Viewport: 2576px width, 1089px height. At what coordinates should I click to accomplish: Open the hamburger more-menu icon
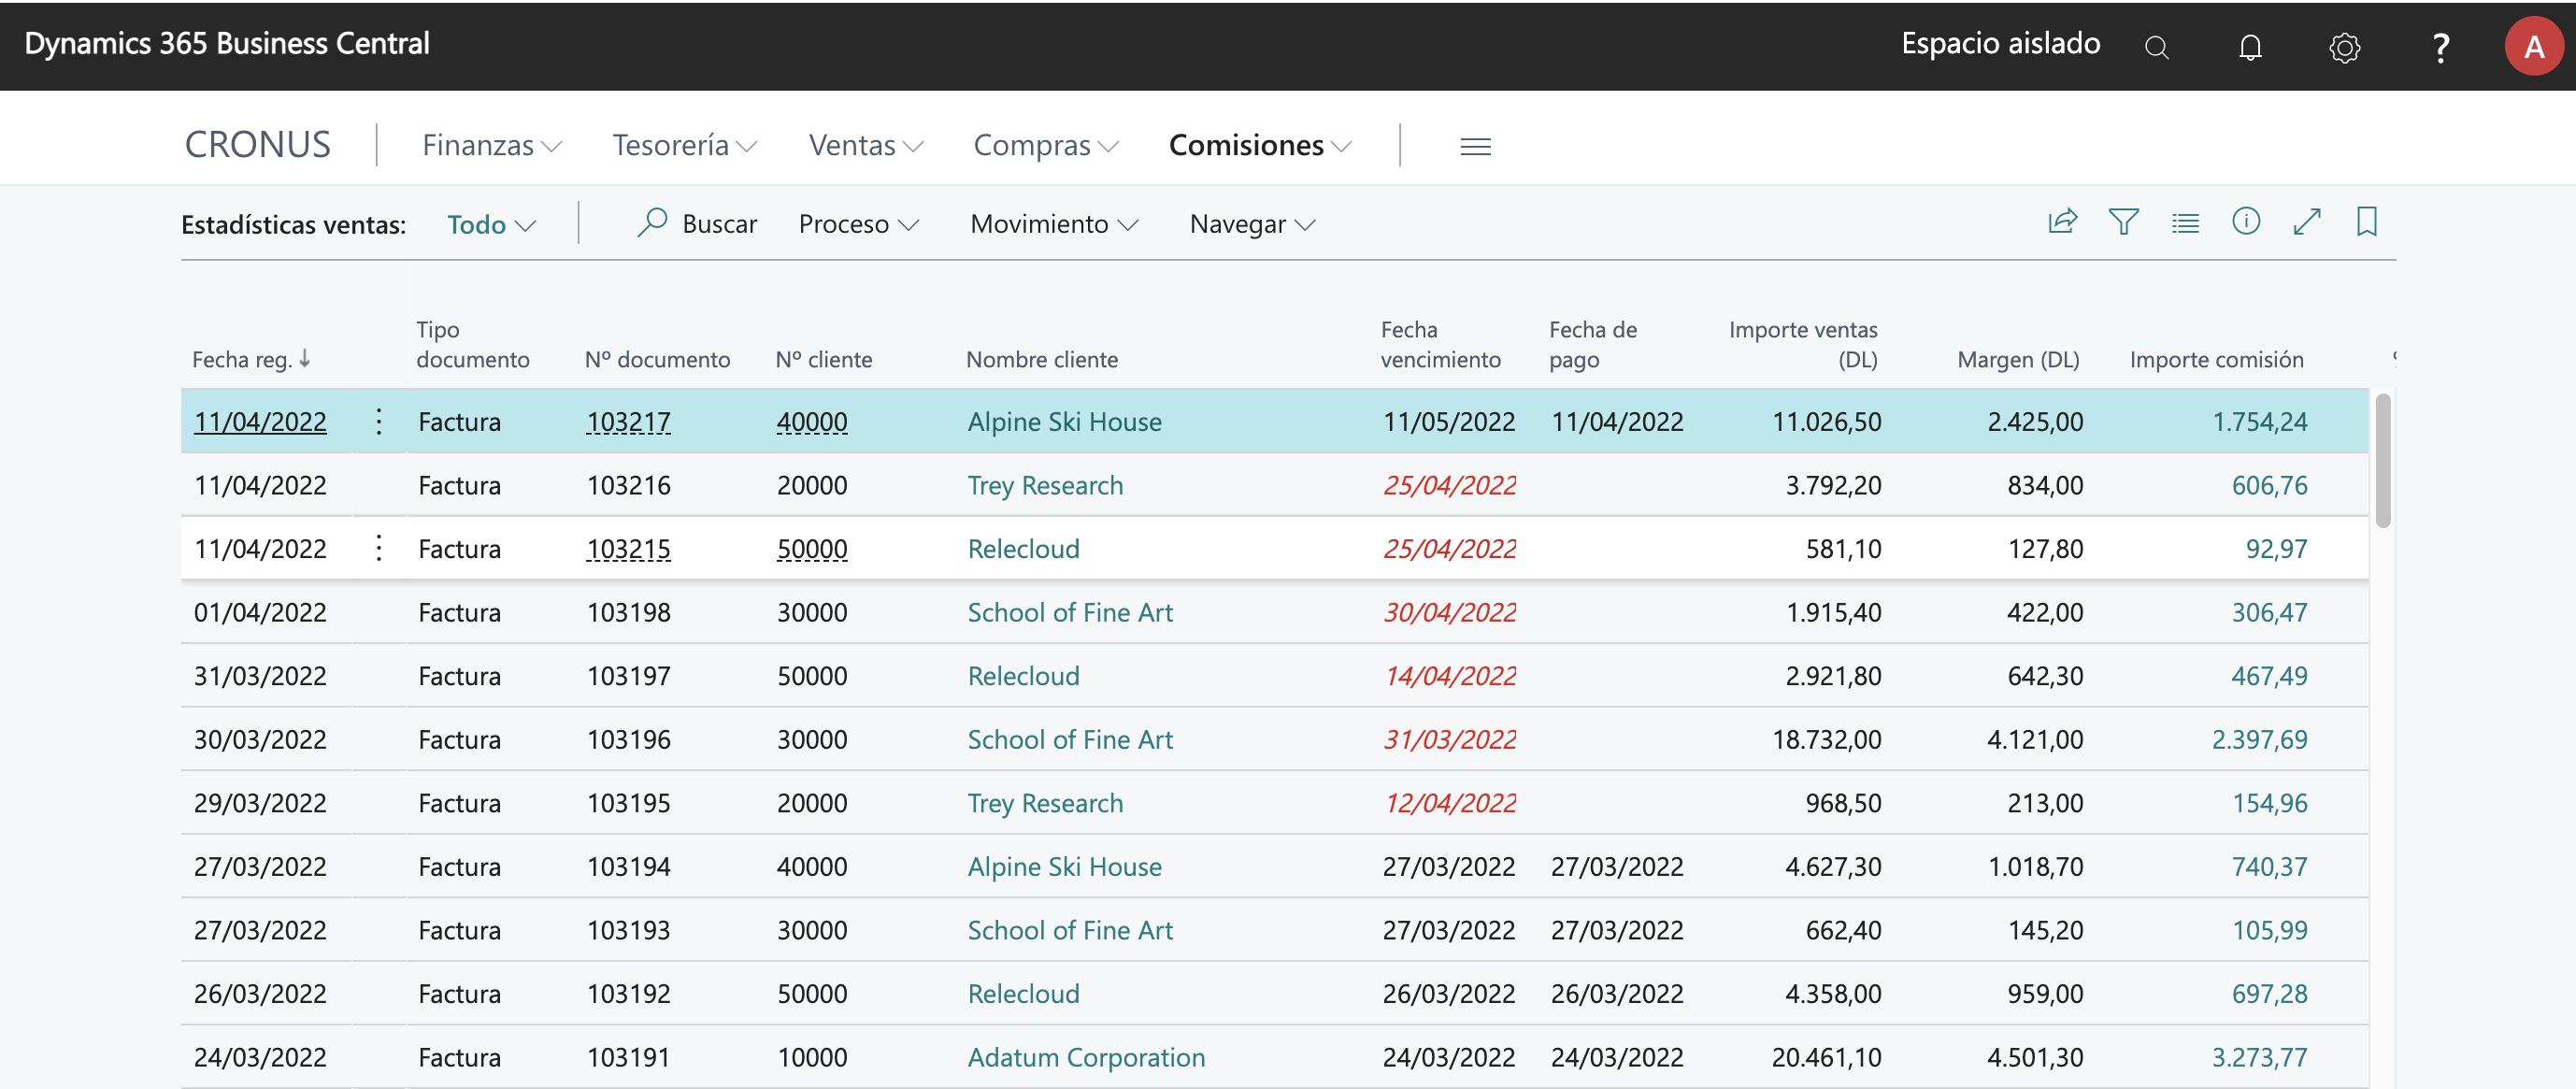coord(1475,146)
